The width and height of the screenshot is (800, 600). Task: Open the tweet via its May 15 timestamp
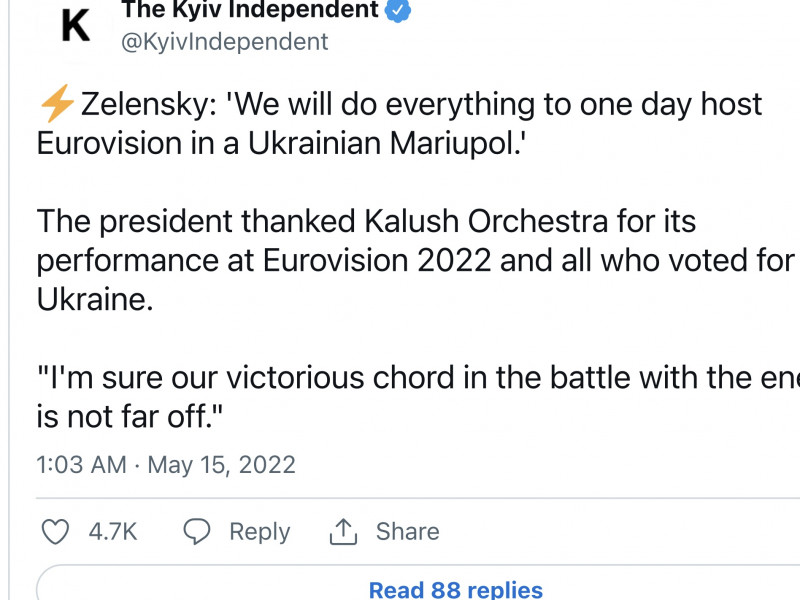[x=227, y=464]
